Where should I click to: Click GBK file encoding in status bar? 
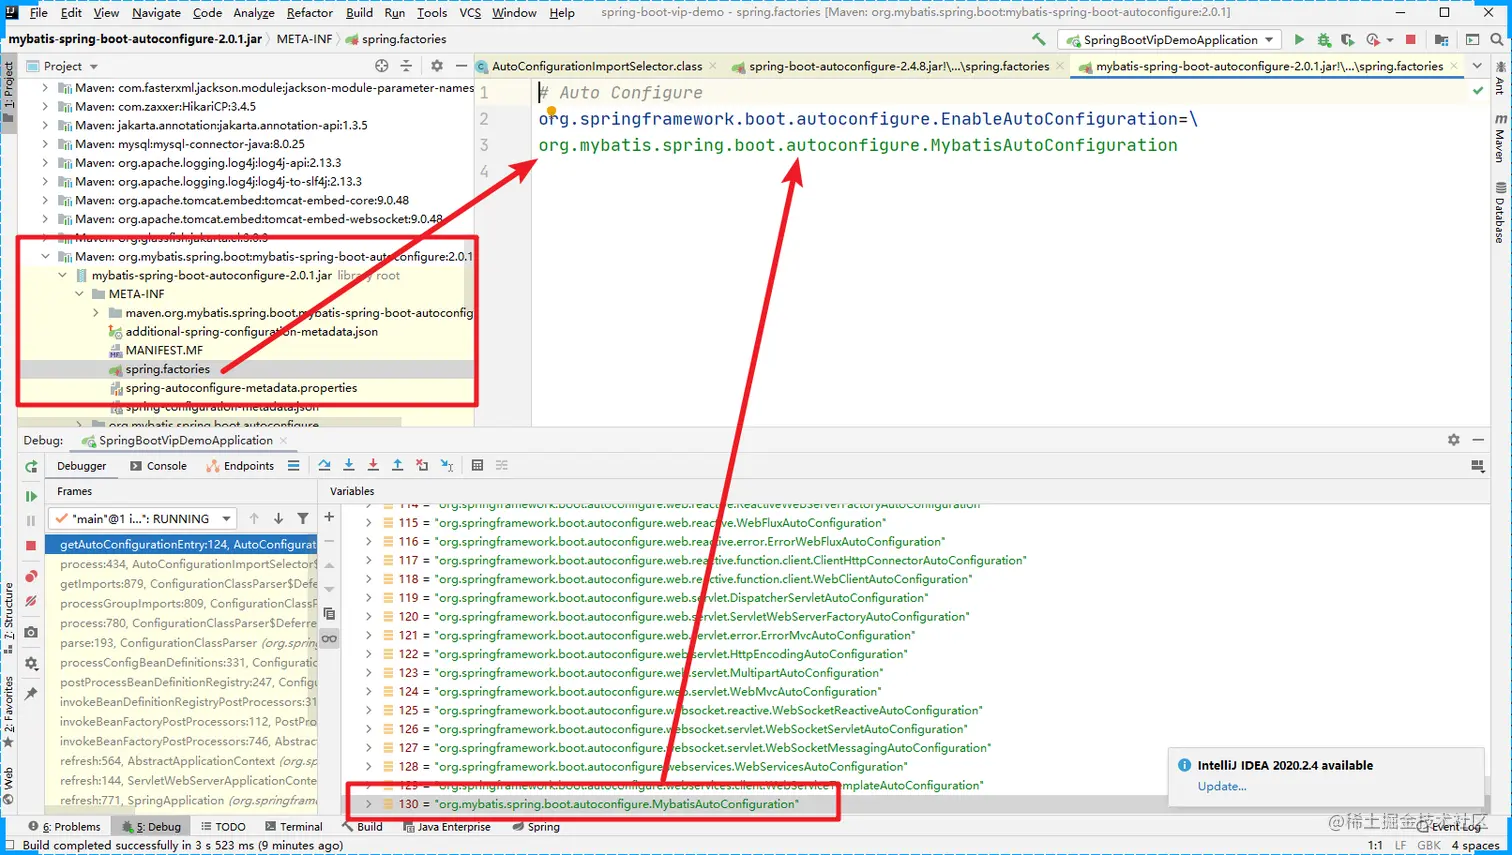(1430, 846)
